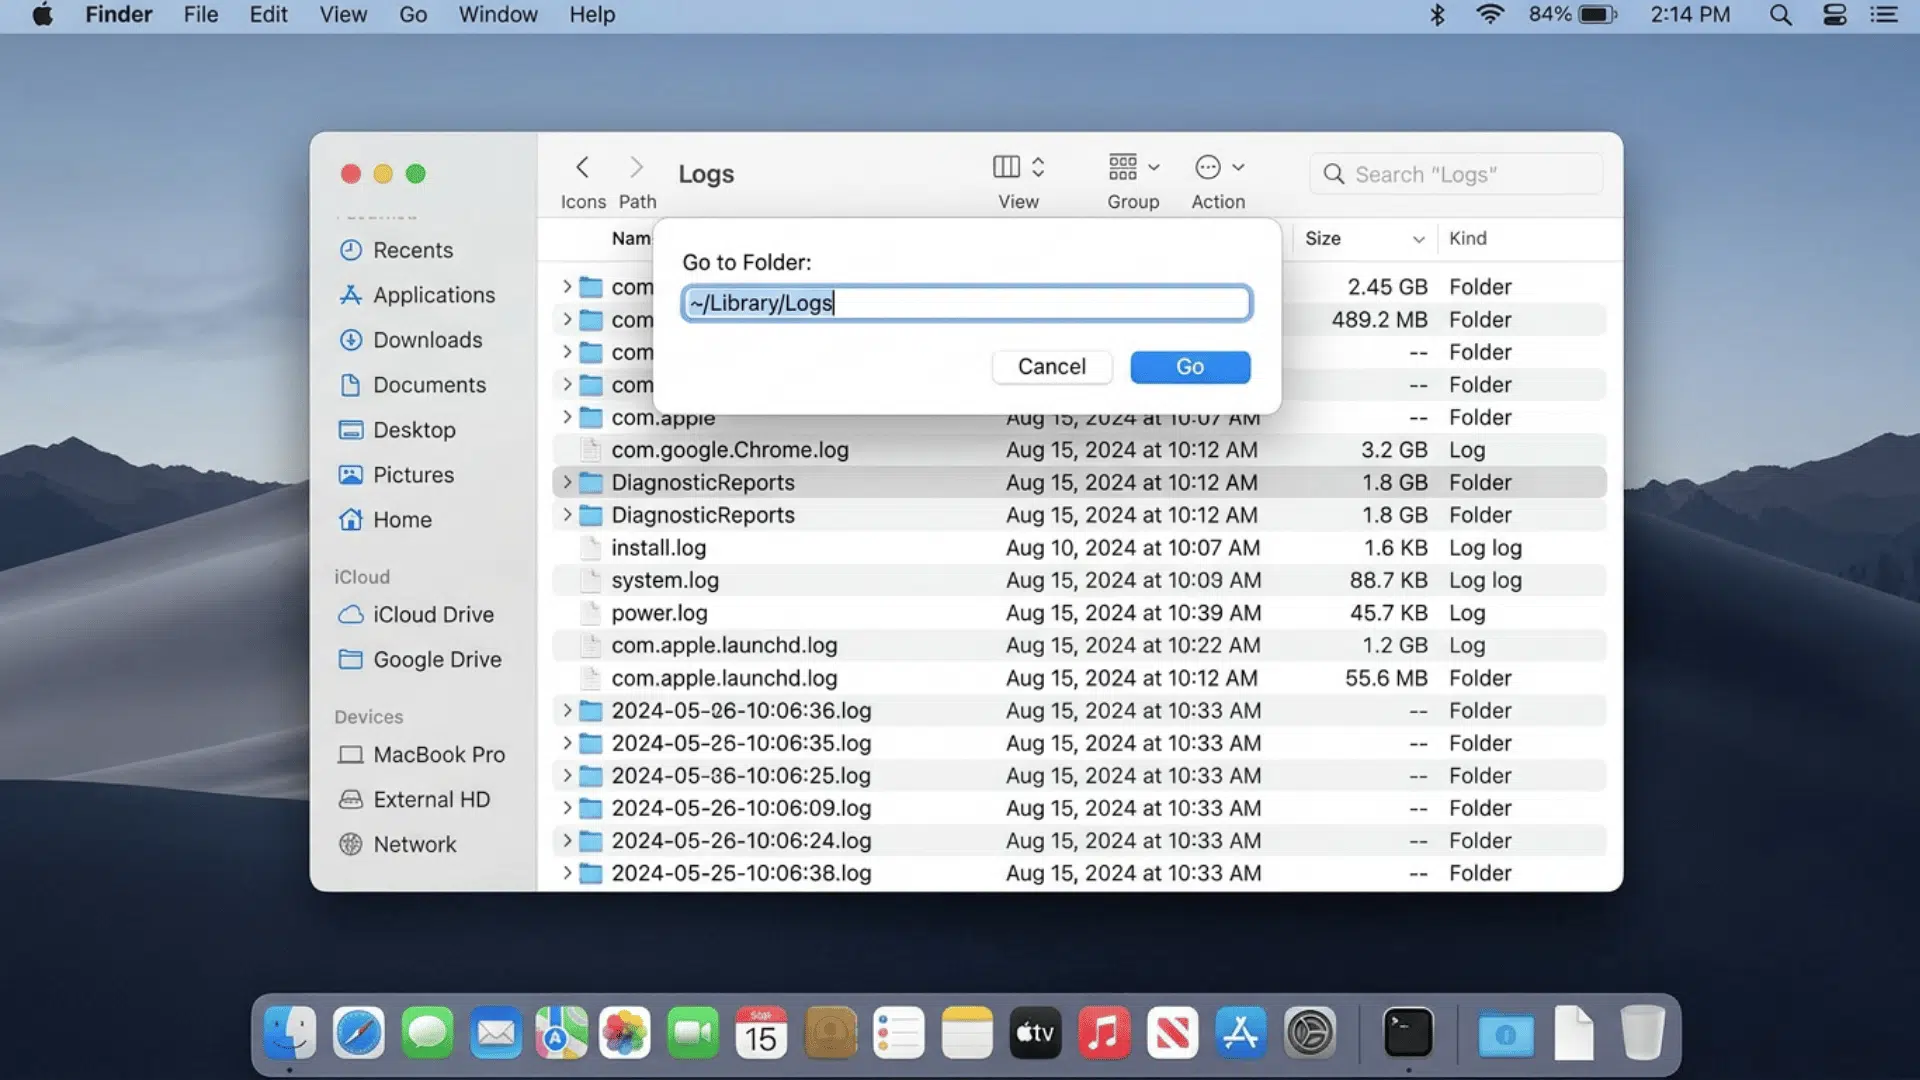Select the com.google.Chrome.log file
Screen dimensions: 1920x1080
1079,450
